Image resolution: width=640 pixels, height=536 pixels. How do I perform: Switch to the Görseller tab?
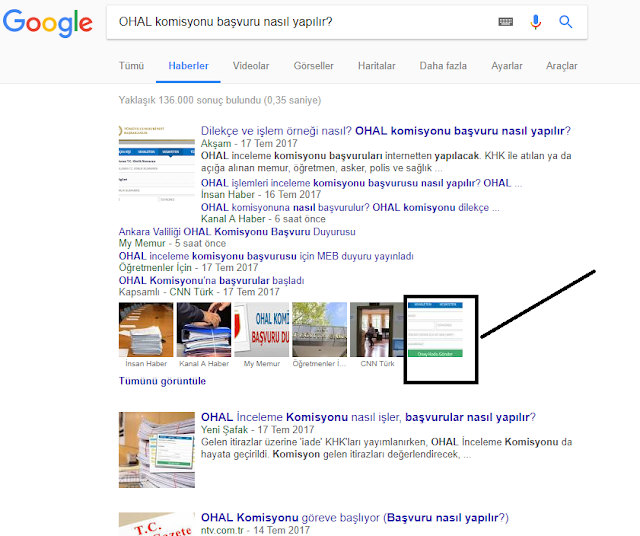tap(313, 66)
